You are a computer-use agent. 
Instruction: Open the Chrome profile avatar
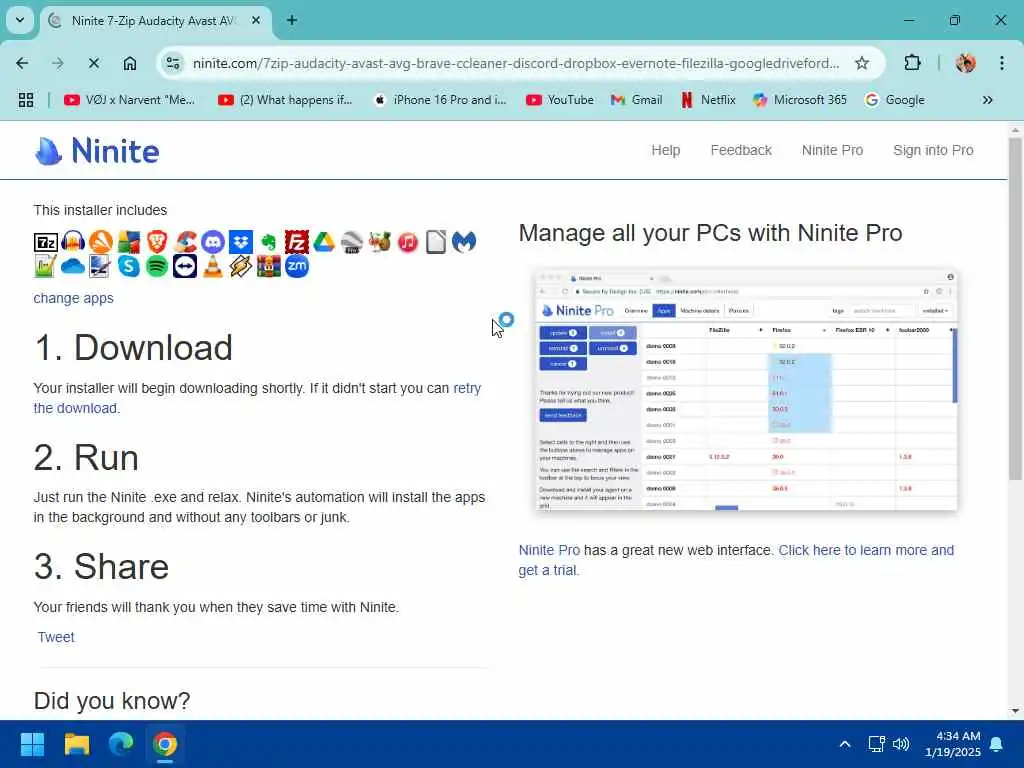965,63
